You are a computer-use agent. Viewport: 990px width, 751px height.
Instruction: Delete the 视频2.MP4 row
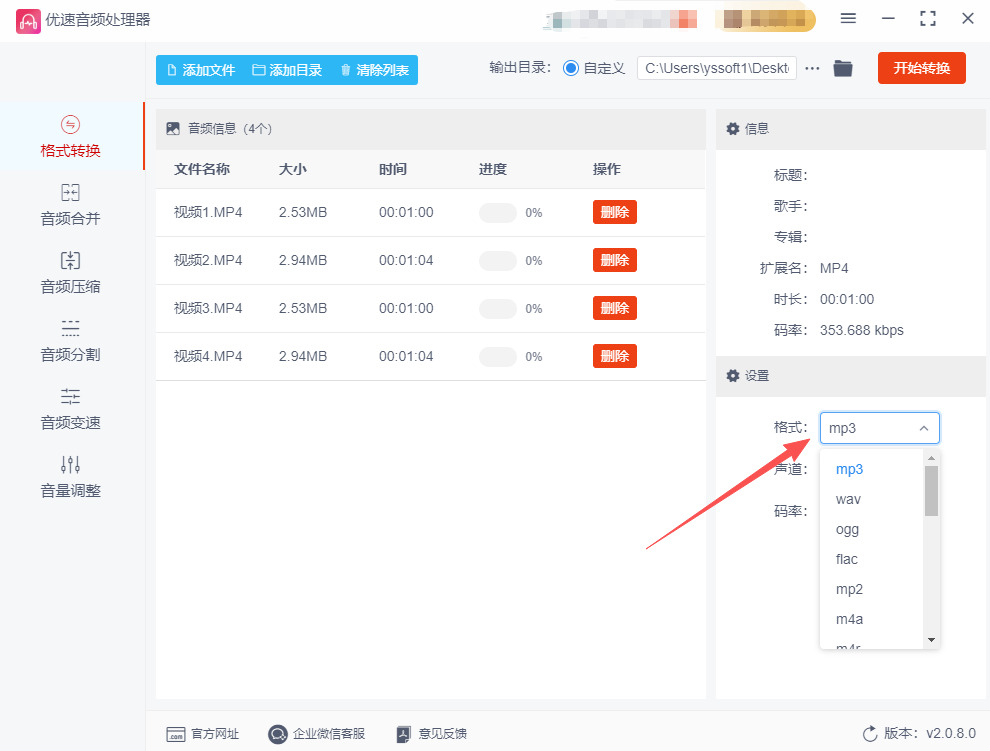614,260
